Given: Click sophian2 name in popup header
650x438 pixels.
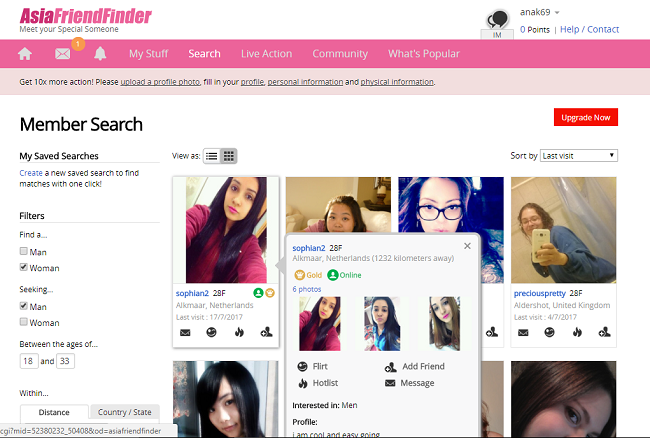Looking at the screenshot, I should 309,248.
